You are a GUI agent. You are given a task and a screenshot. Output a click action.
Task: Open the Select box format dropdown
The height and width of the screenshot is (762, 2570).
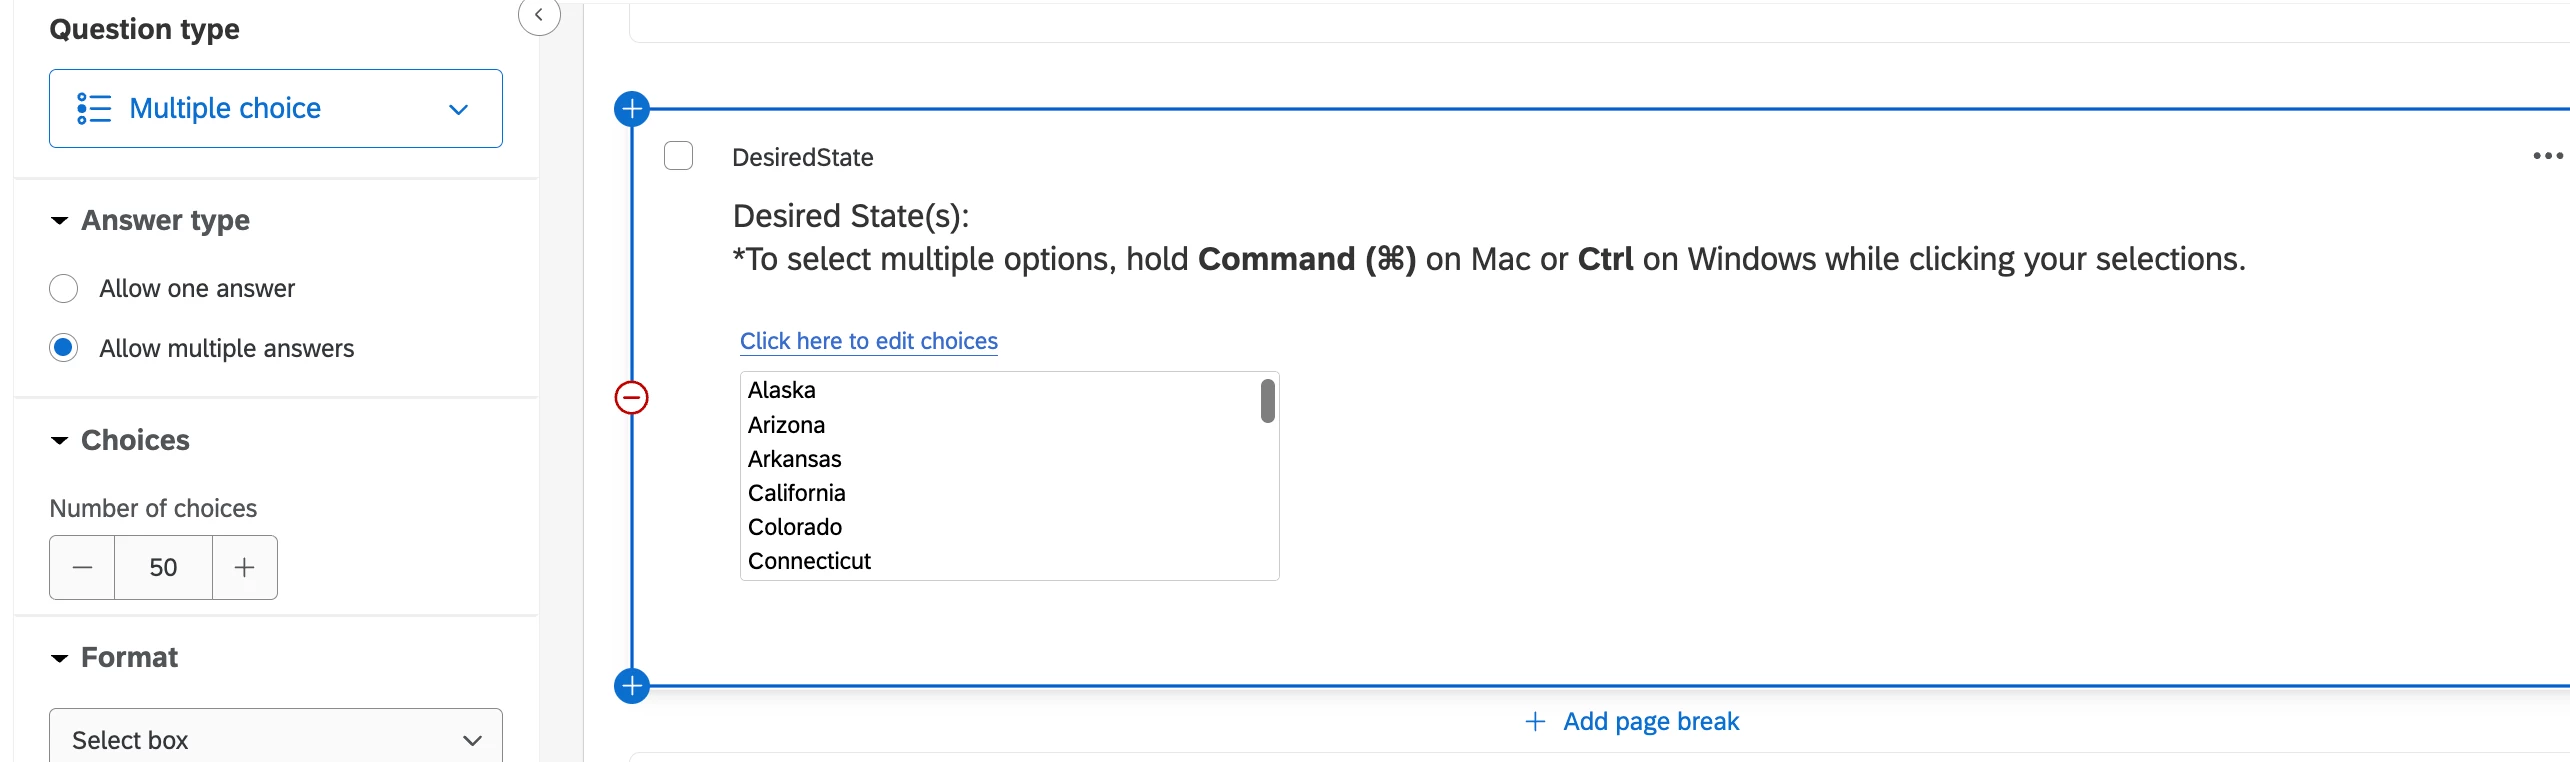pos(275,740)
